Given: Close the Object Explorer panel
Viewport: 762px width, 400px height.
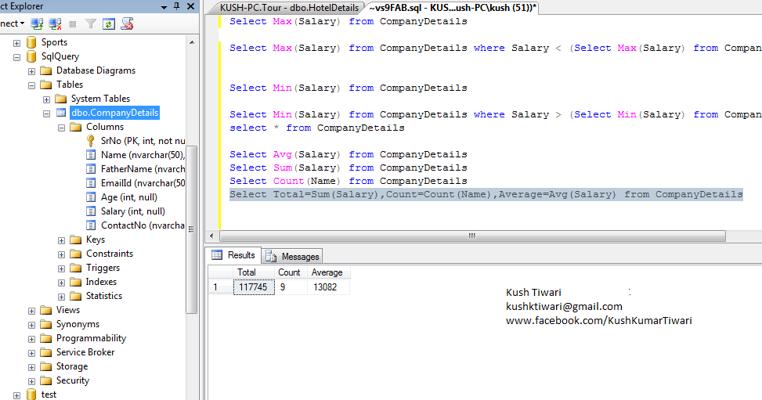Looking at the screenshot, I should coord(190,6).
